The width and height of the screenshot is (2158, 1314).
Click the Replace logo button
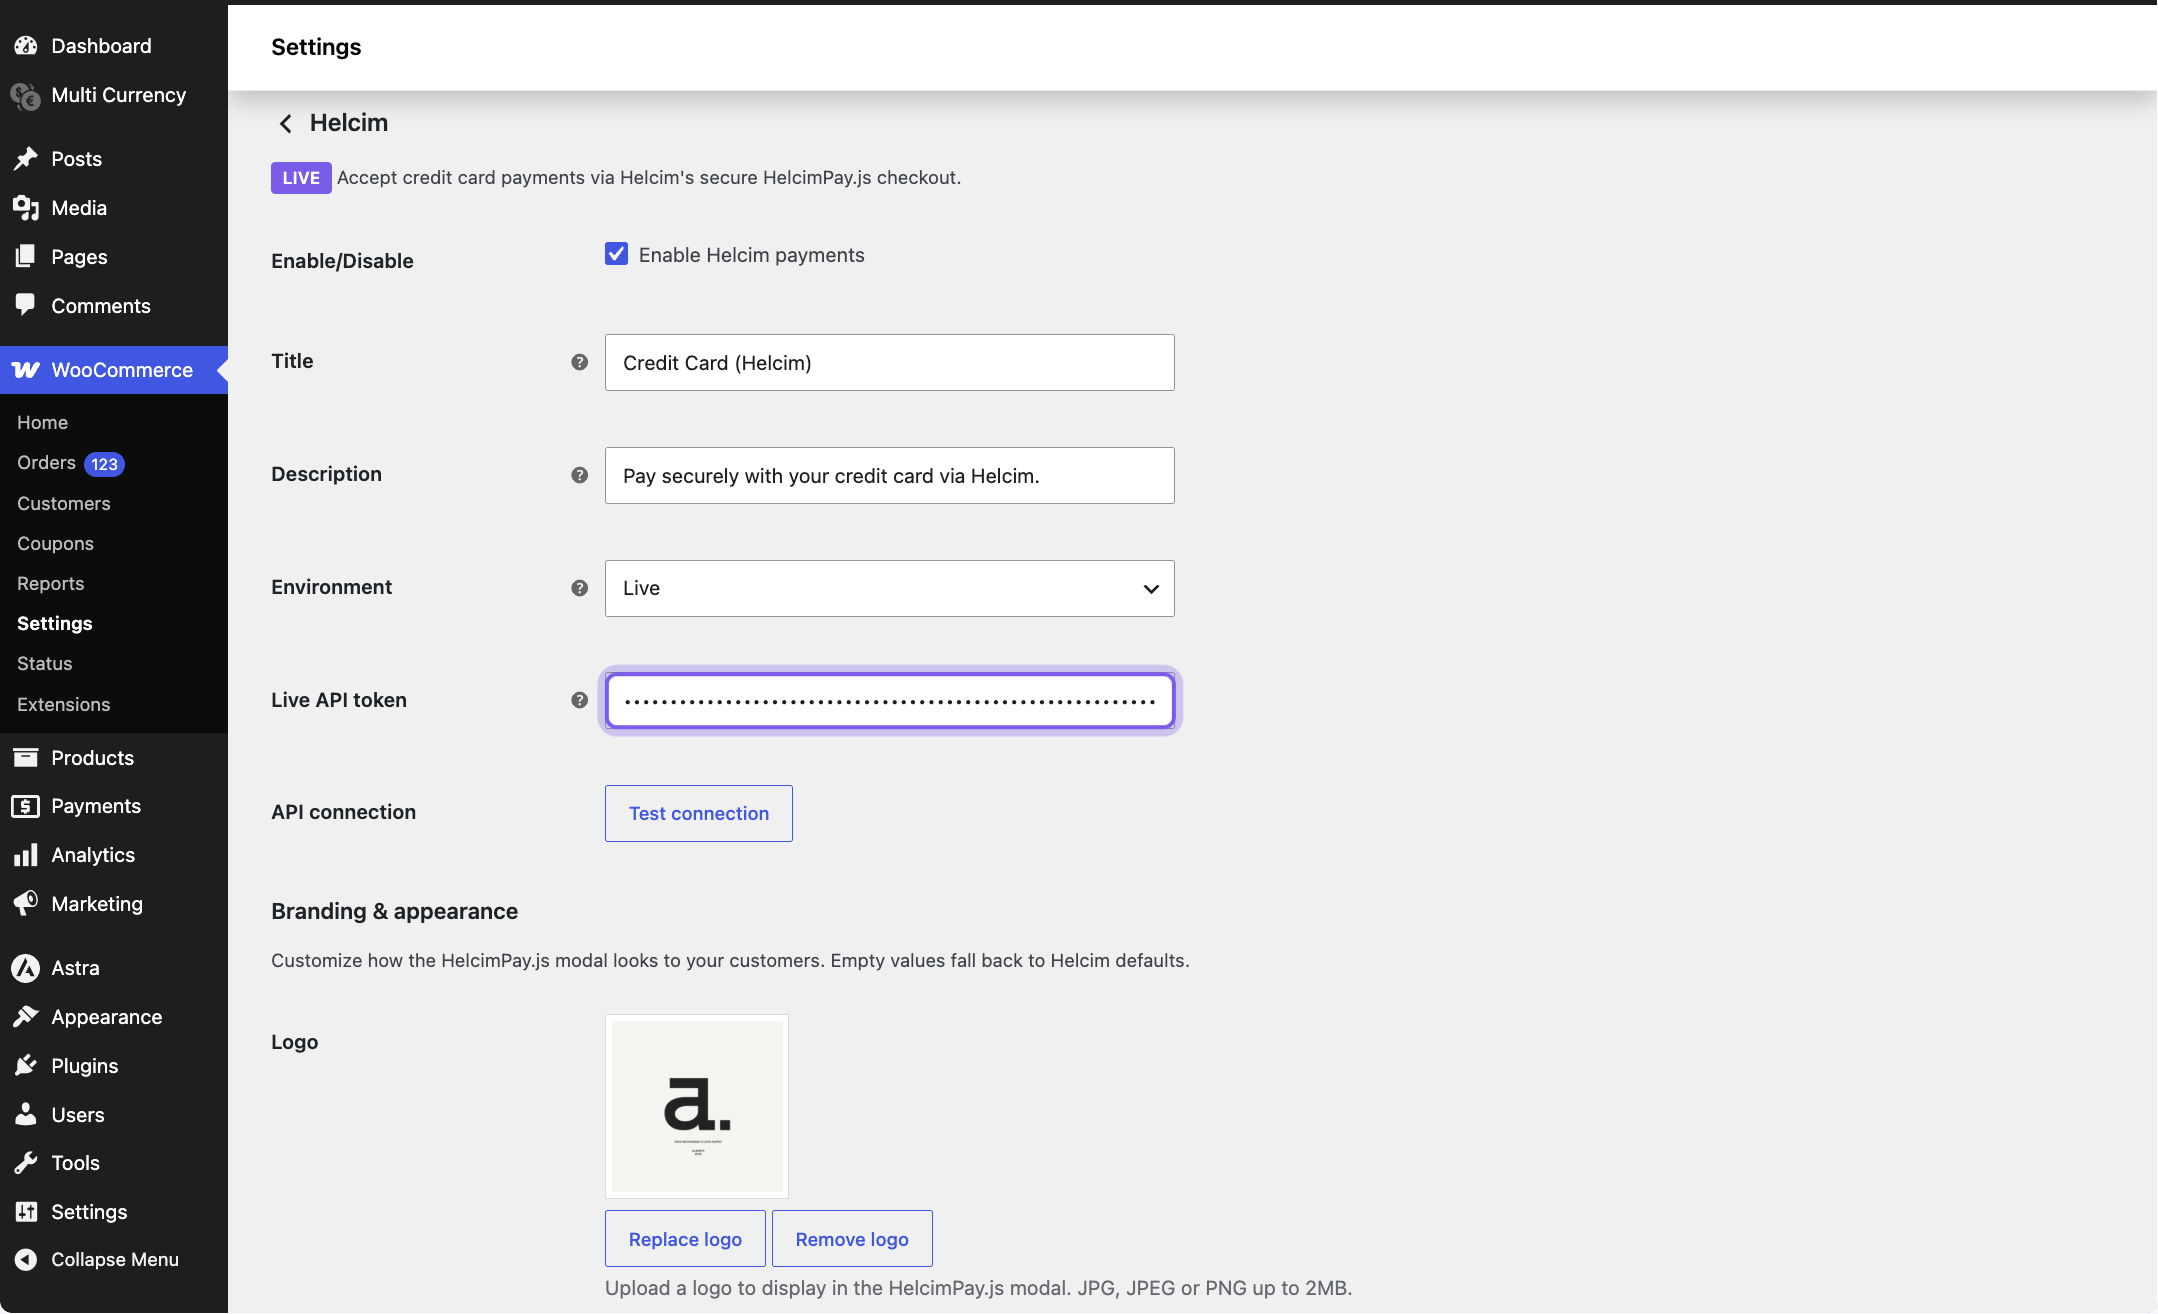685,1239
